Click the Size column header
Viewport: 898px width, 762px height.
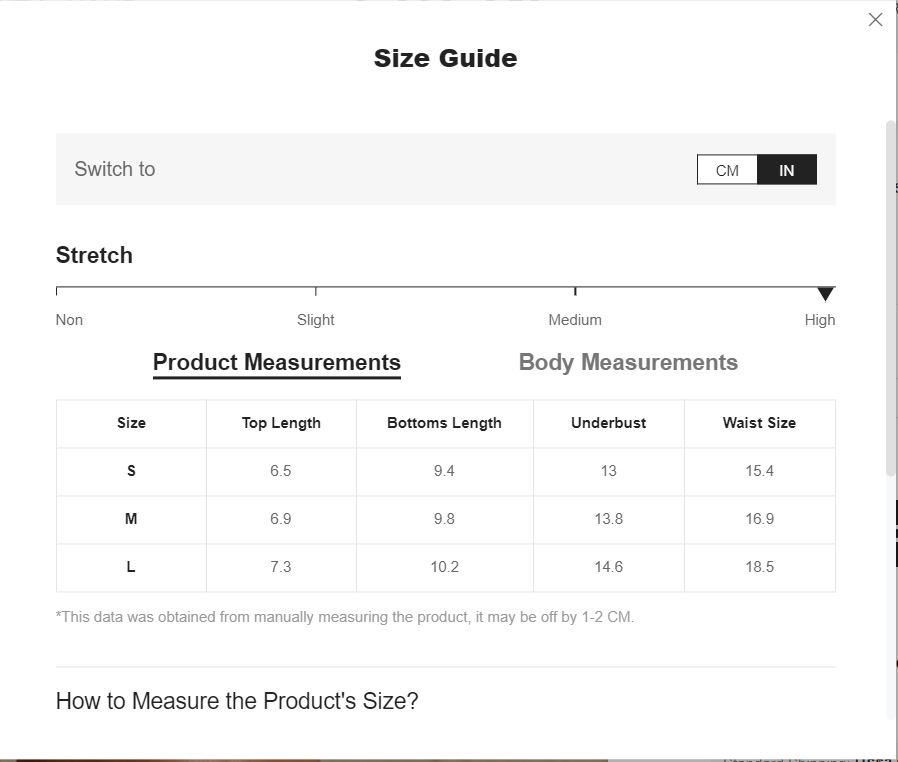click(131, 423)
